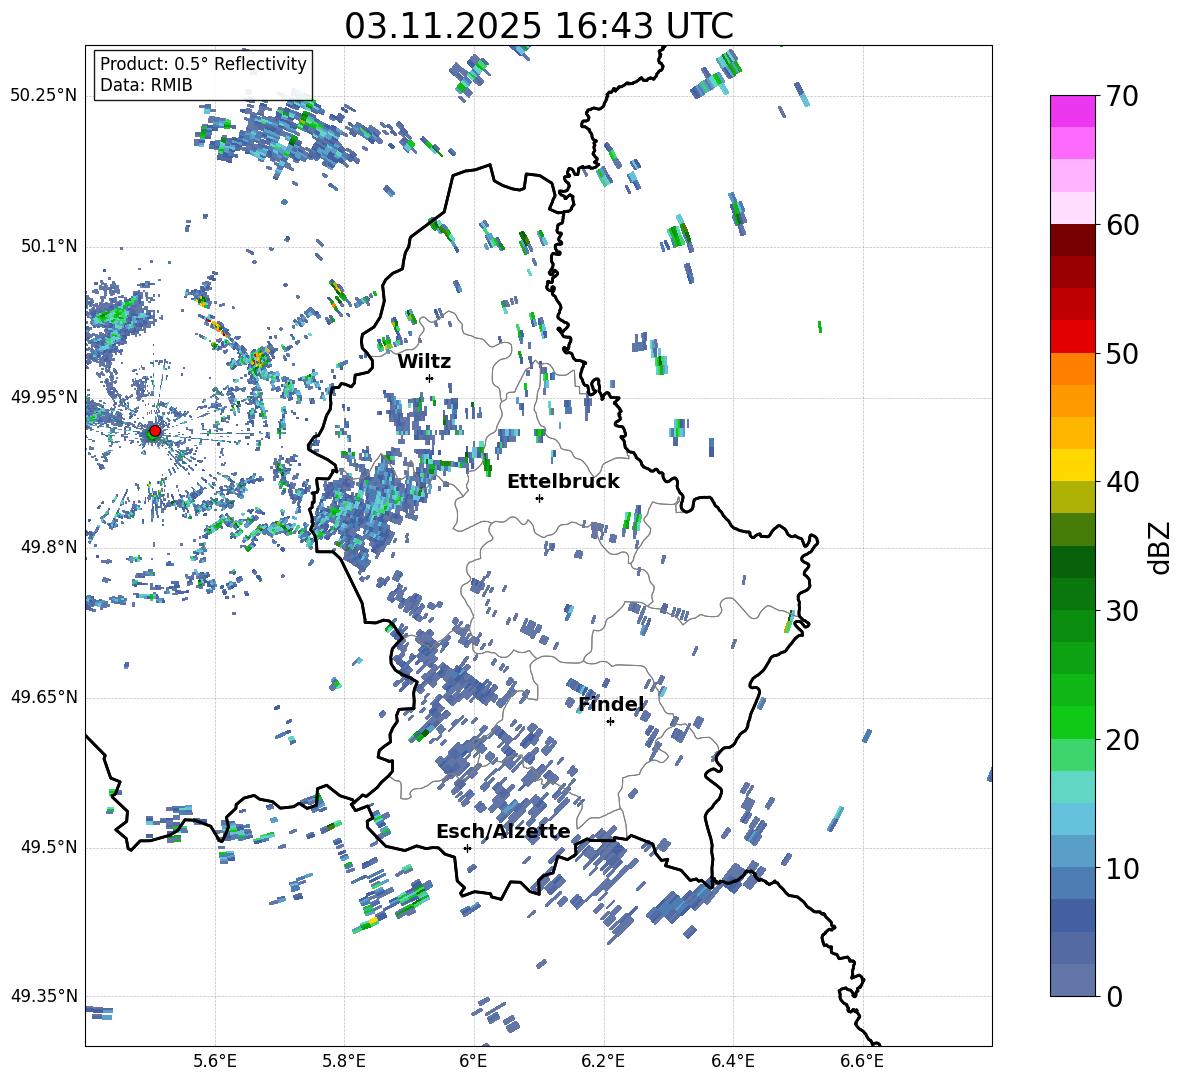This screenshot has width=1184, height=1081.
Task: Click the Product 0.5° Reflectivity info text
Action: tap(203, 64)
